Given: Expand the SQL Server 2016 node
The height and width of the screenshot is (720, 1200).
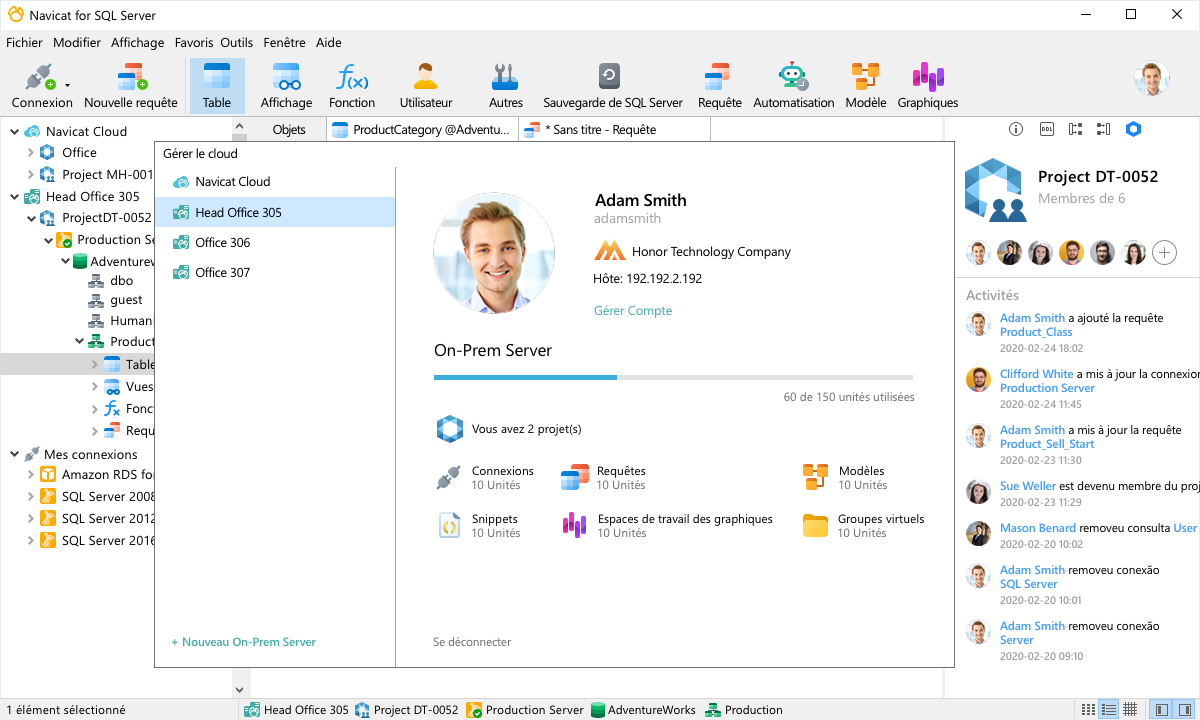Looking at the screenshot, I should [30, 541].
